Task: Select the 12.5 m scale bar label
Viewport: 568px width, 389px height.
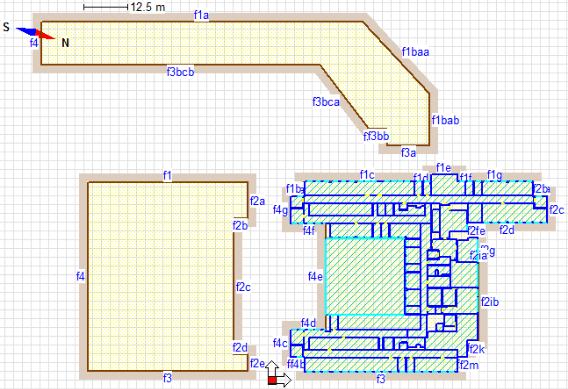Action: tap(147, 7)
